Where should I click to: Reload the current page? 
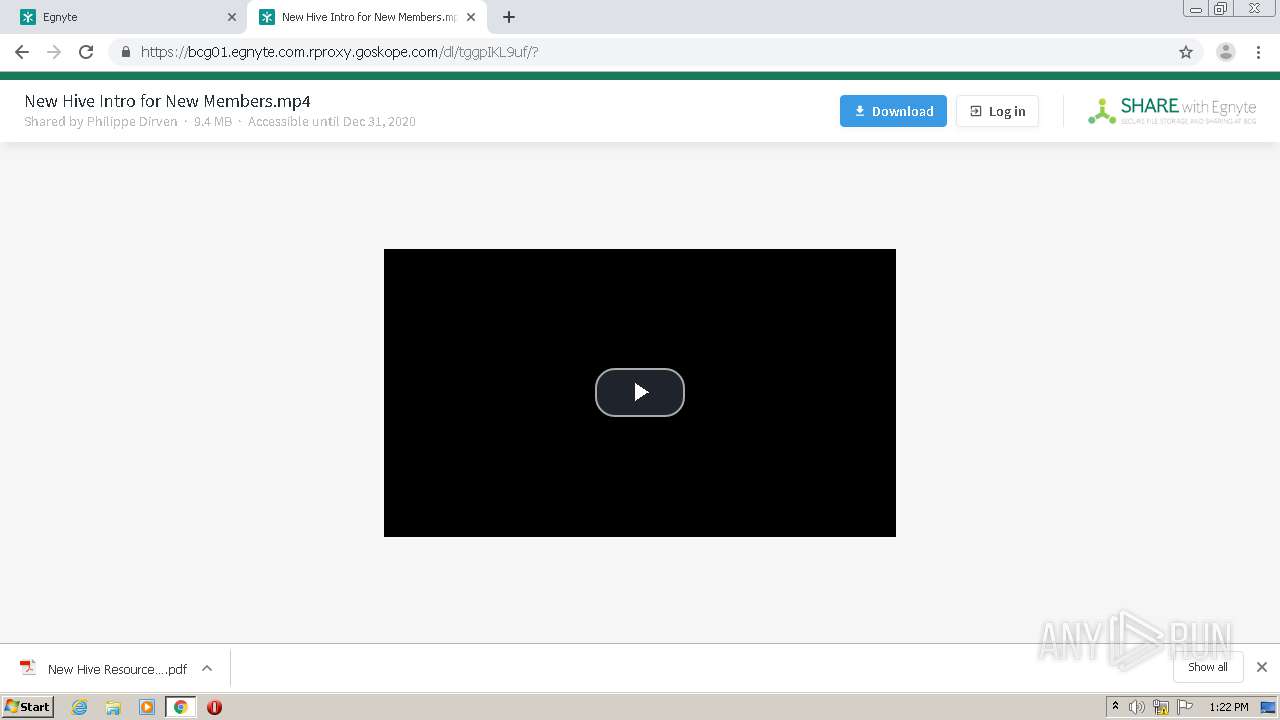click(86, 52)
